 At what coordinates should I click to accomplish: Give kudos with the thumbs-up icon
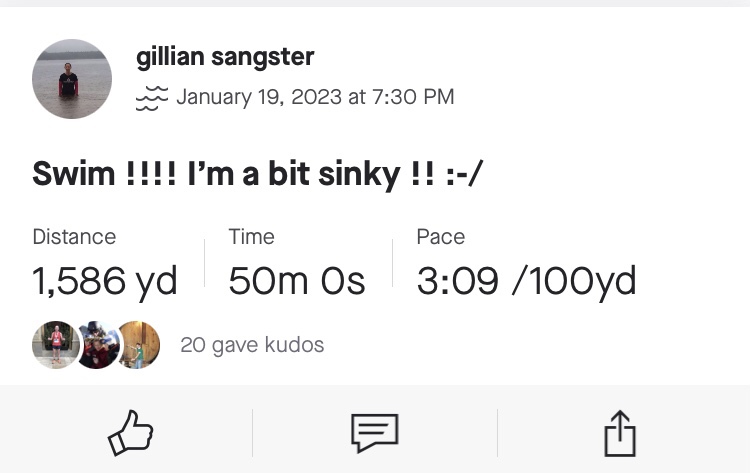point(130,433)
